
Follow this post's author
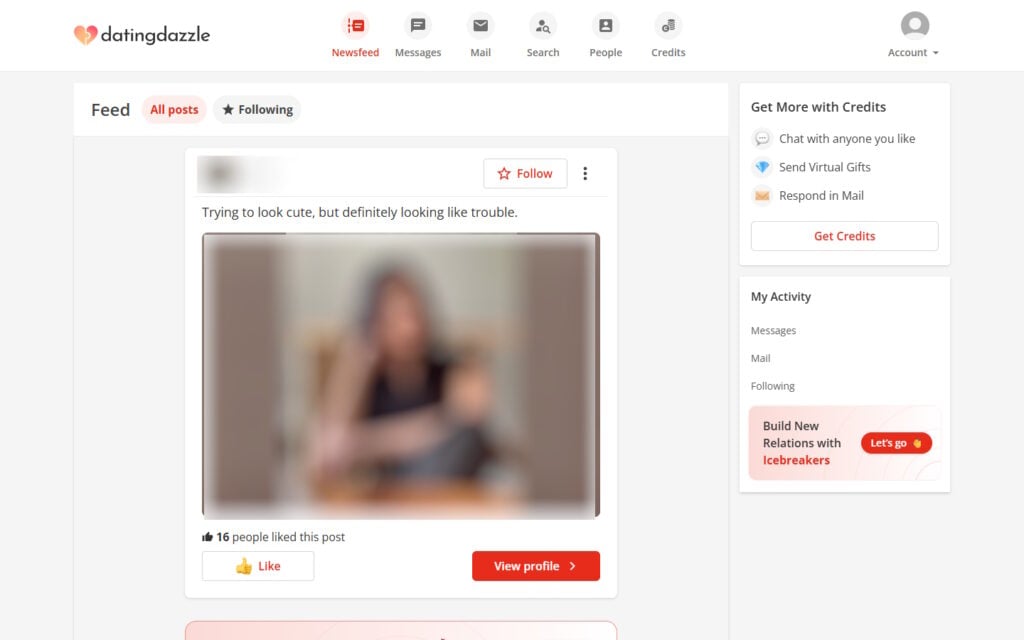click(x=525, y=174)
